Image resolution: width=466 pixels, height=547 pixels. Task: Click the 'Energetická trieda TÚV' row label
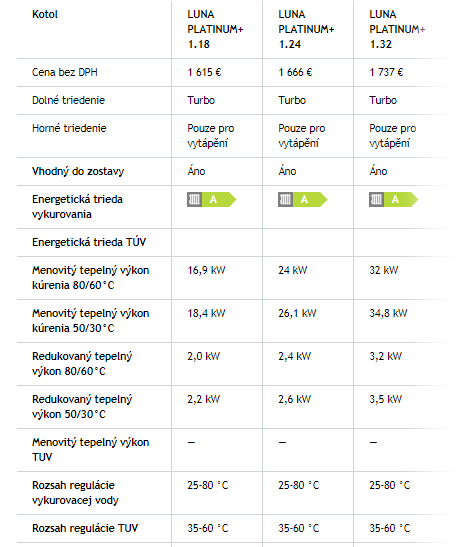(89, 242)
